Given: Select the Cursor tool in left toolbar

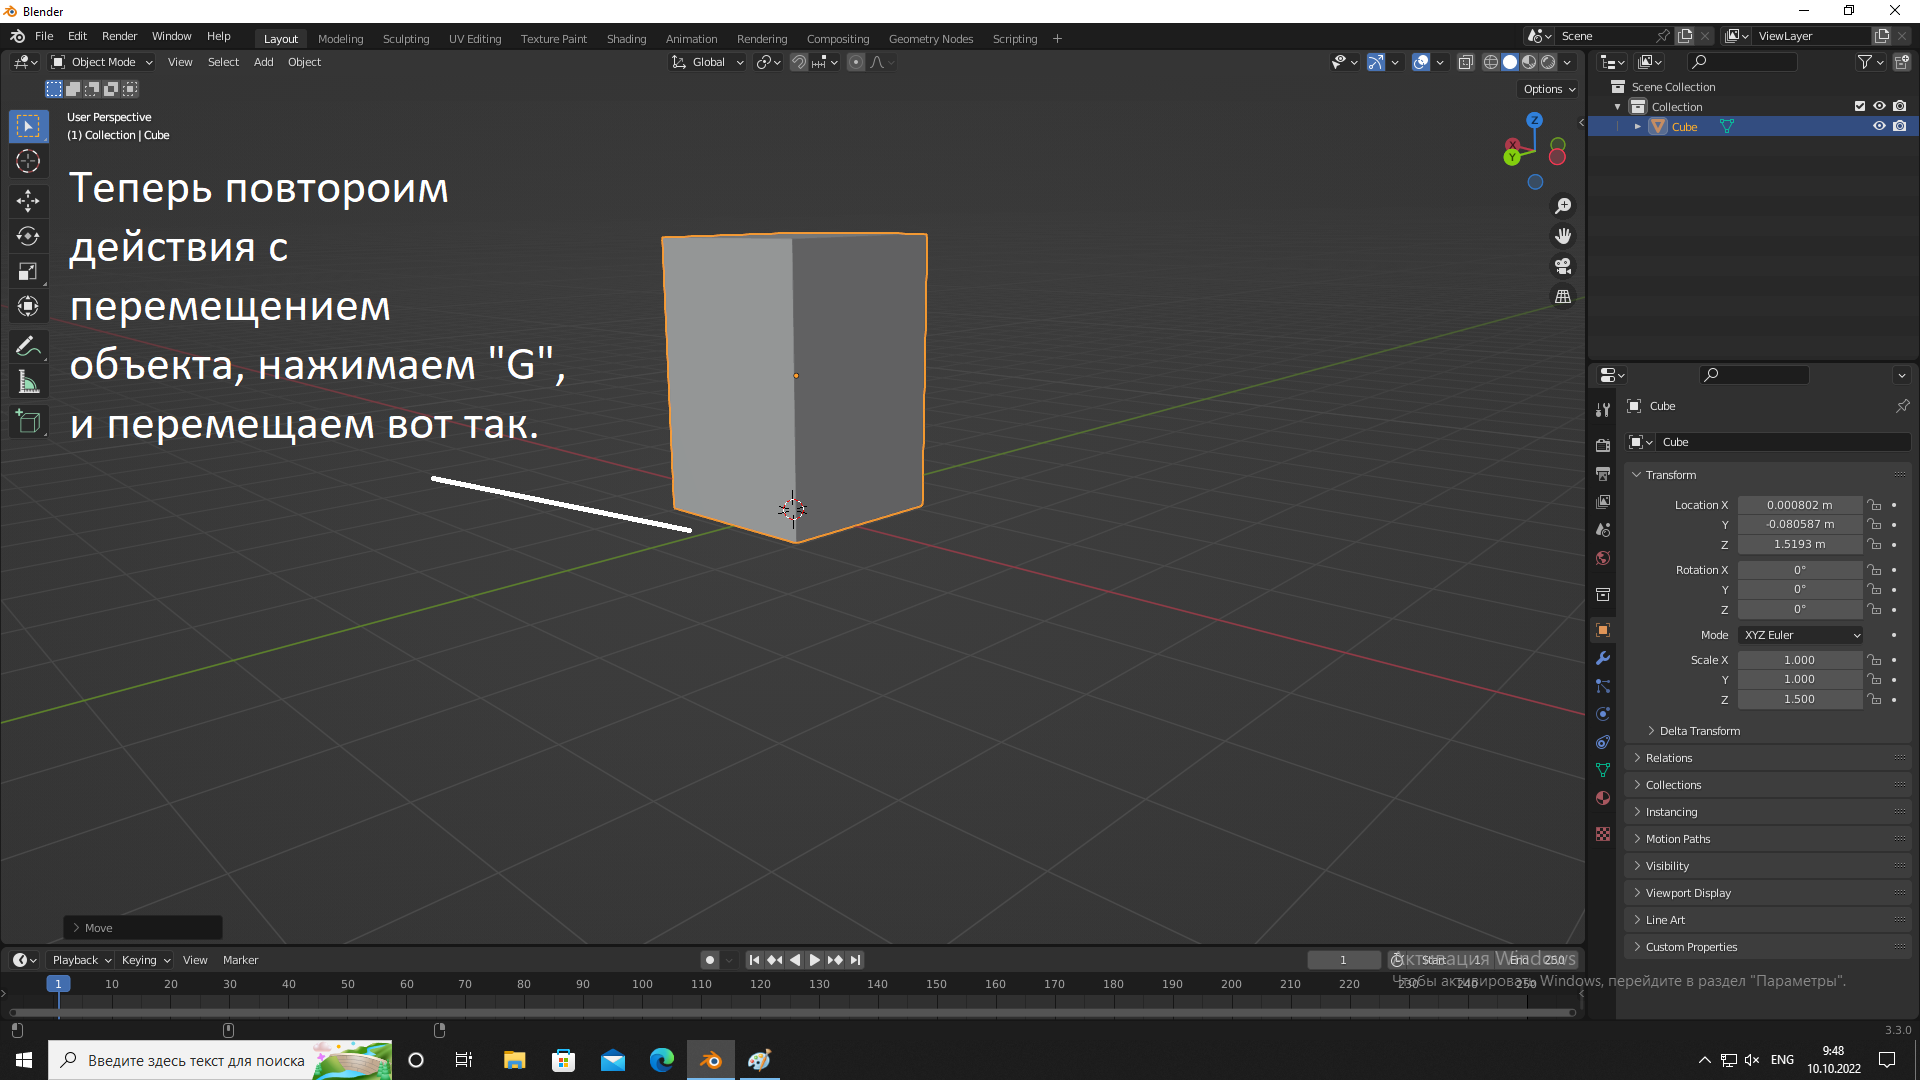Looking at the screenshot, I should [28, 161].
